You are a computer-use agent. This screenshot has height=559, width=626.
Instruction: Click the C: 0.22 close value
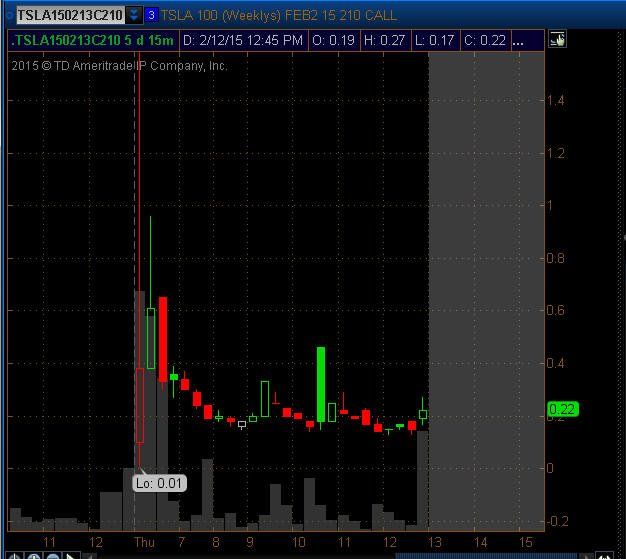pyautogui.click(x=485, y=40)
